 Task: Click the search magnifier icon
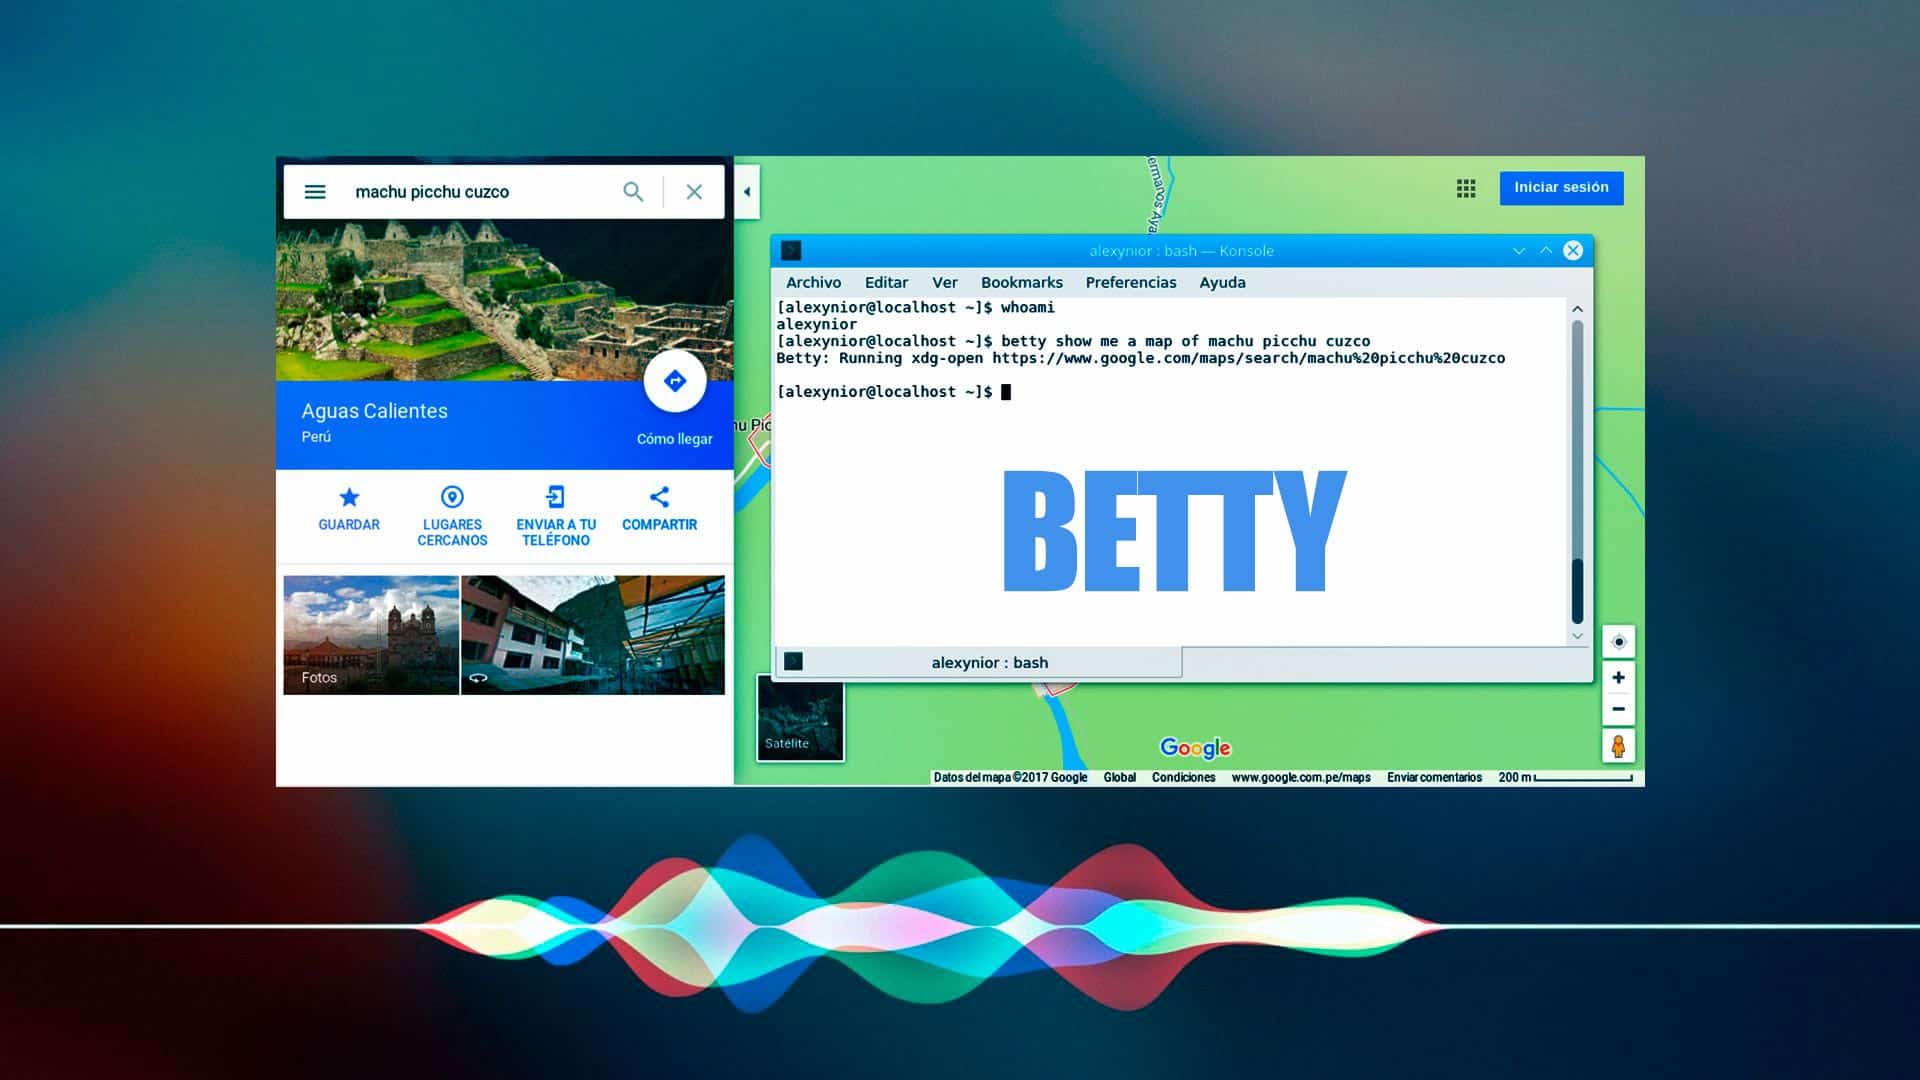634,191
